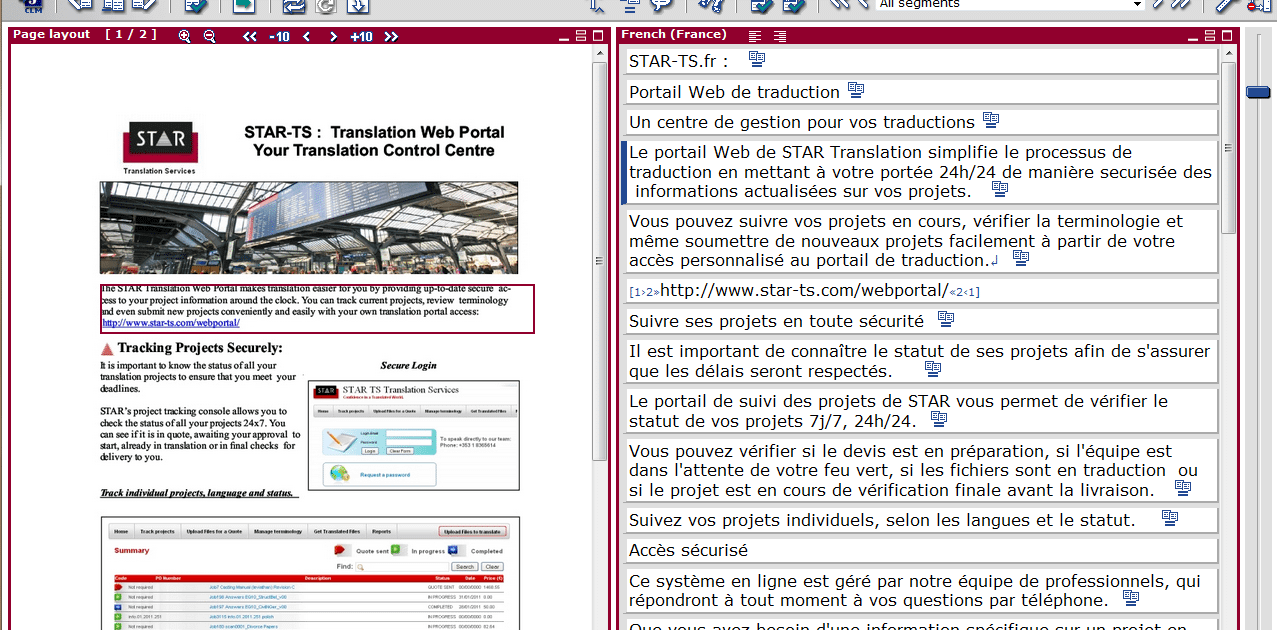This screenshot has height=630, width=1277.
Task: Jump to first page with double-left arrows
Action: tap(250, 37)
